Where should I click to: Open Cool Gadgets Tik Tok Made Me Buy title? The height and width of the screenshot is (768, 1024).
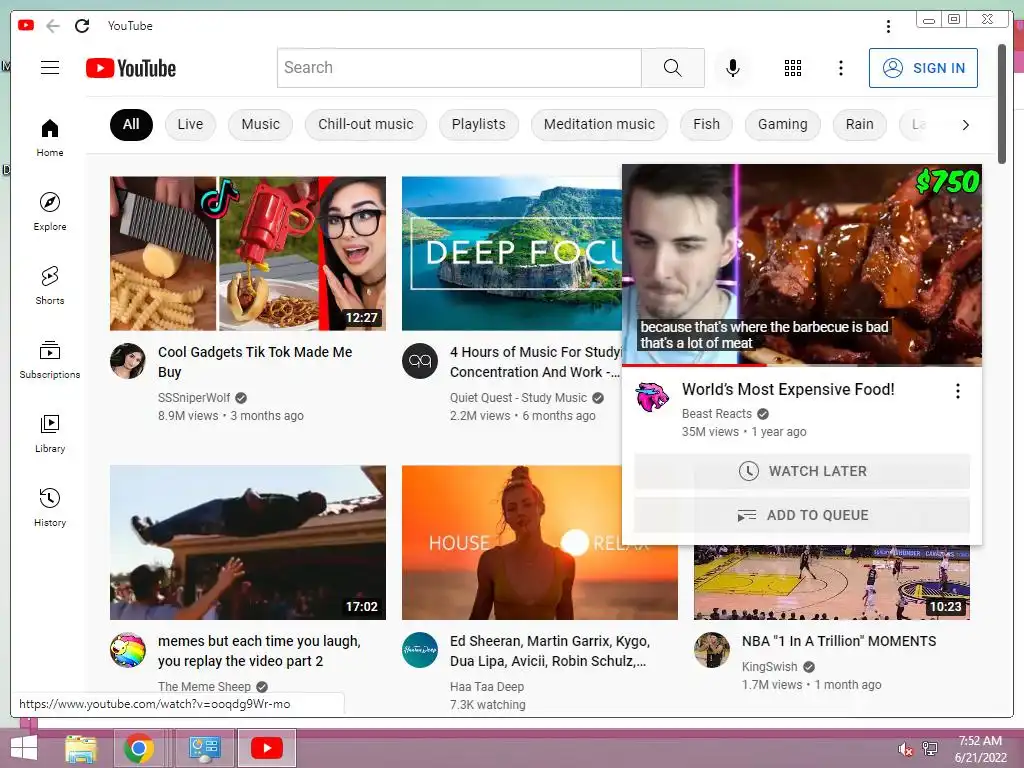pos(255,362)
